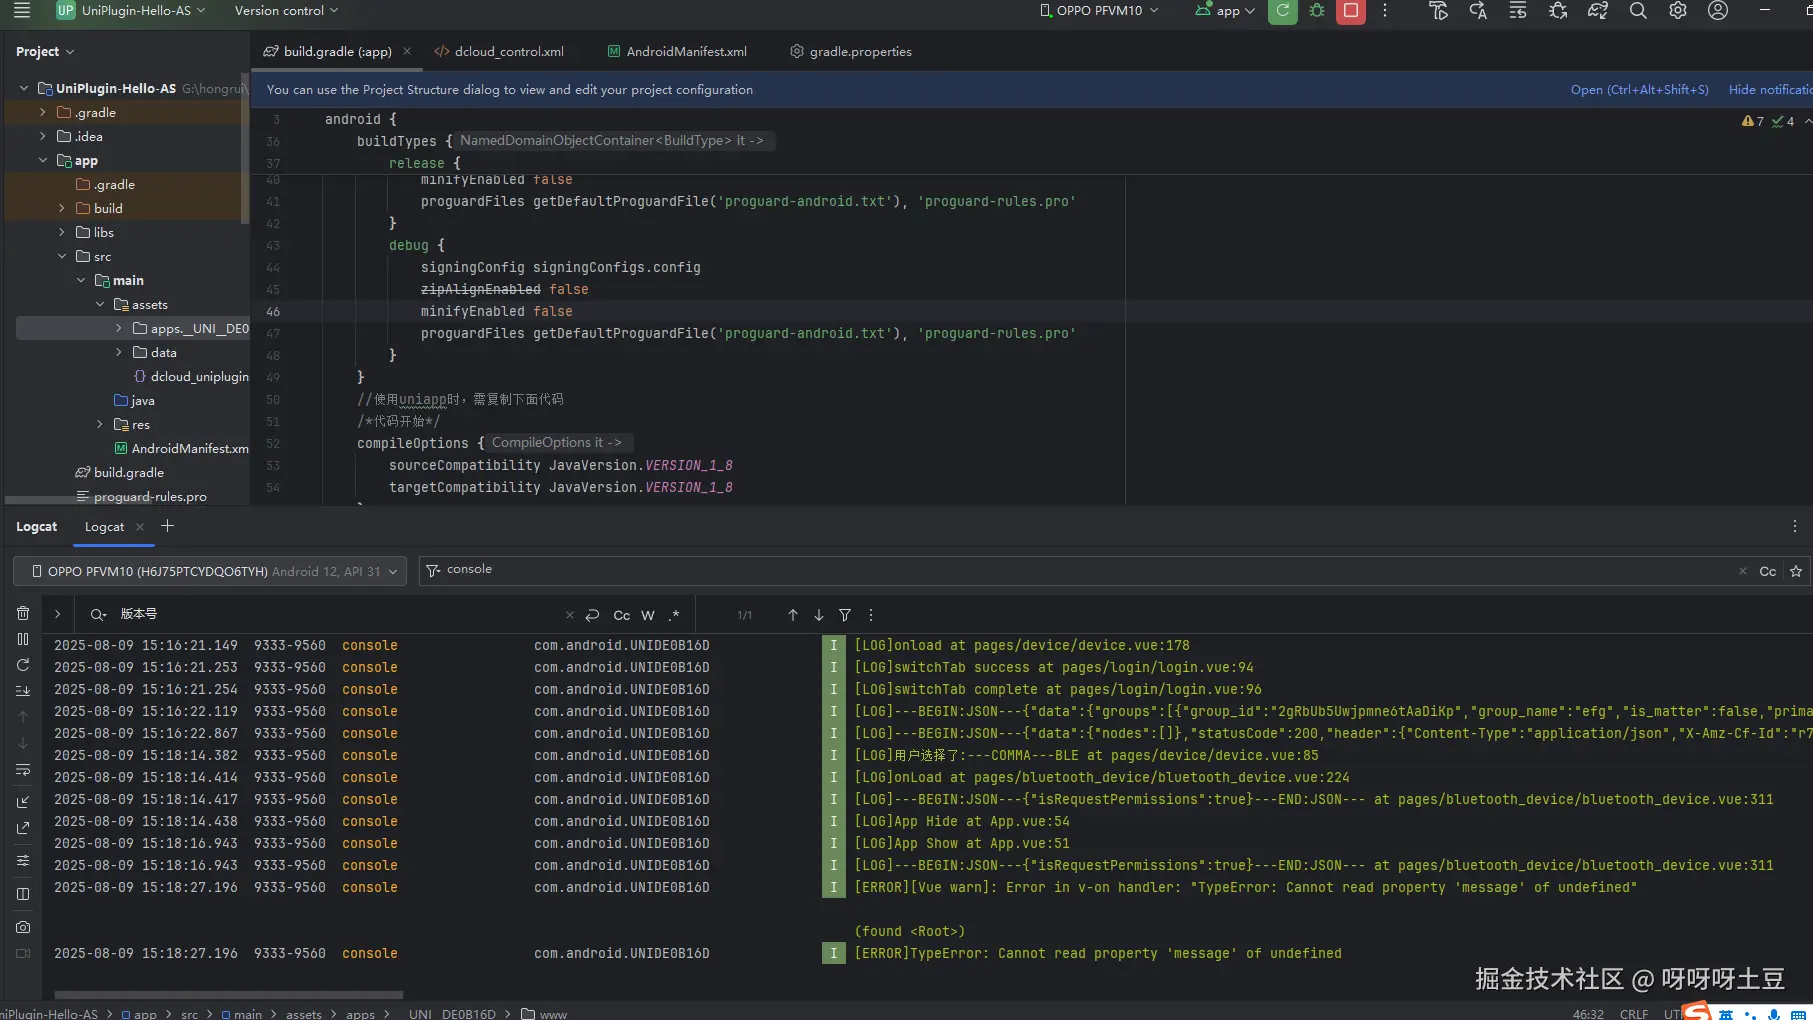Expand the build folder under app
1813x1020 pixels.
[62, 208]
